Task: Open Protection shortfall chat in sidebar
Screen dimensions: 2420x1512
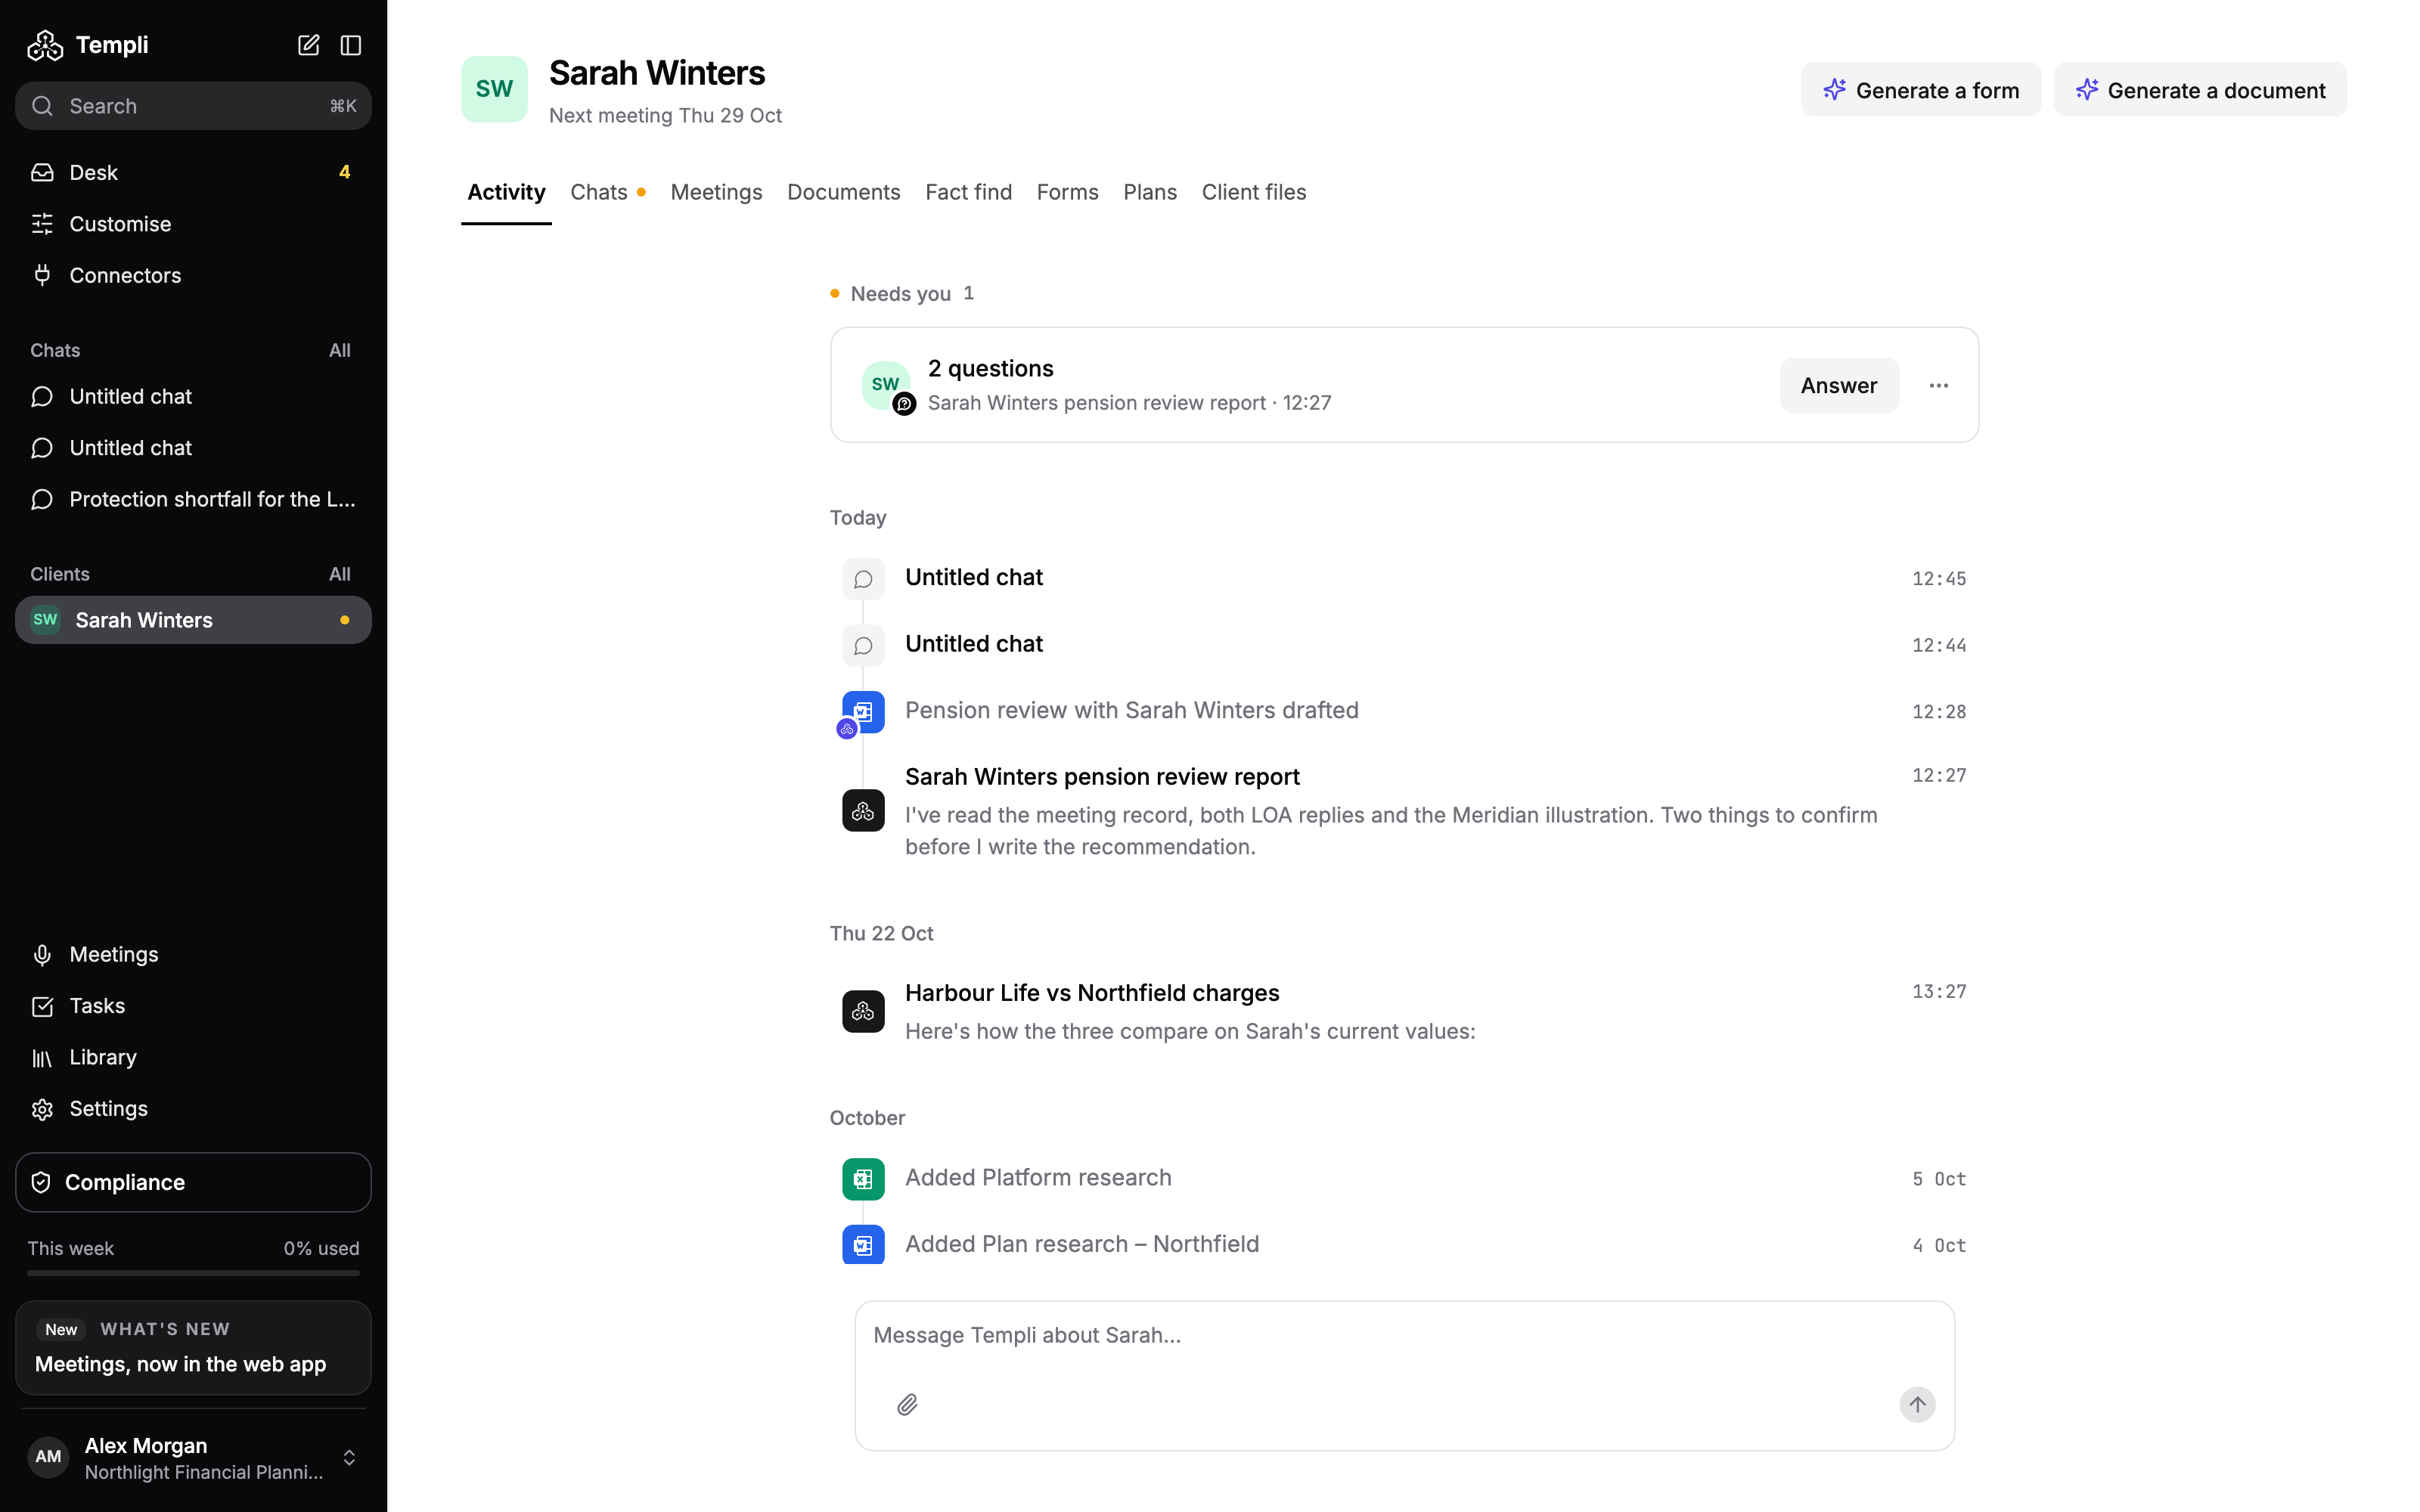Action: 193,499
